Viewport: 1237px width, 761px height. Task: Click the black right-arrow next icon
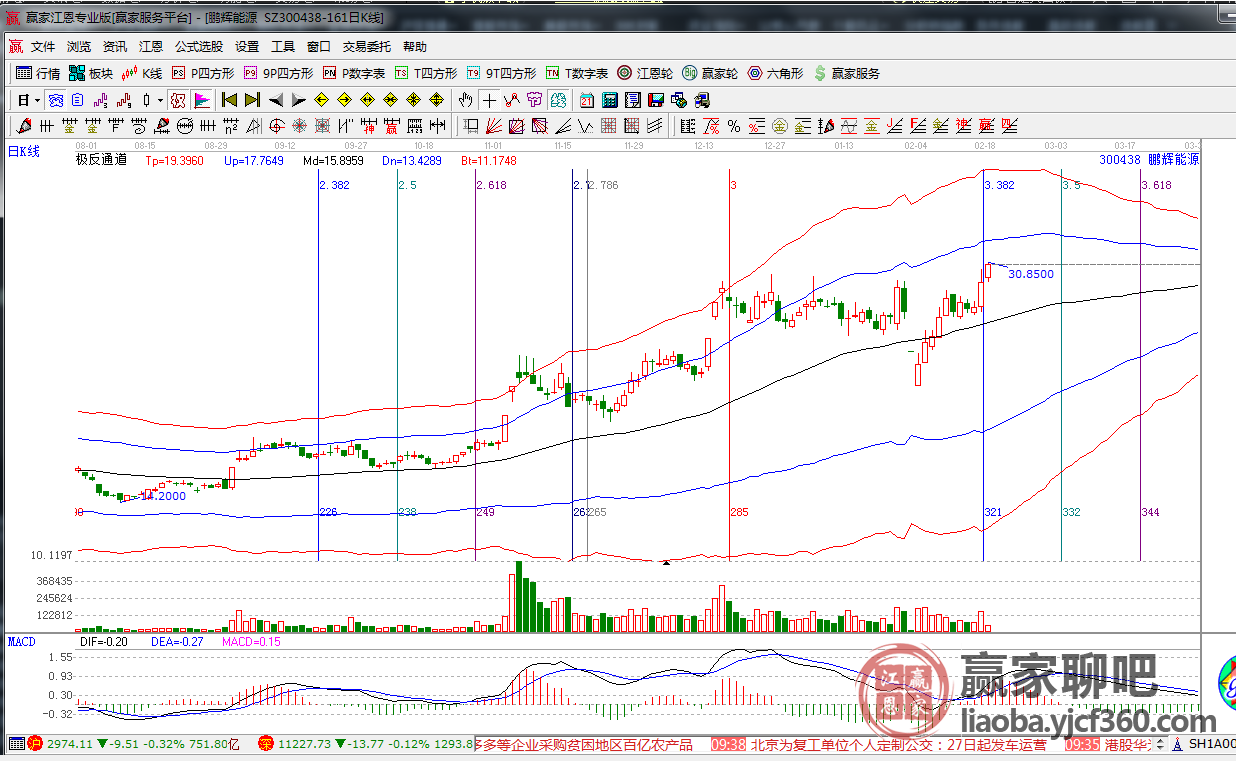(x=298, y=101)
